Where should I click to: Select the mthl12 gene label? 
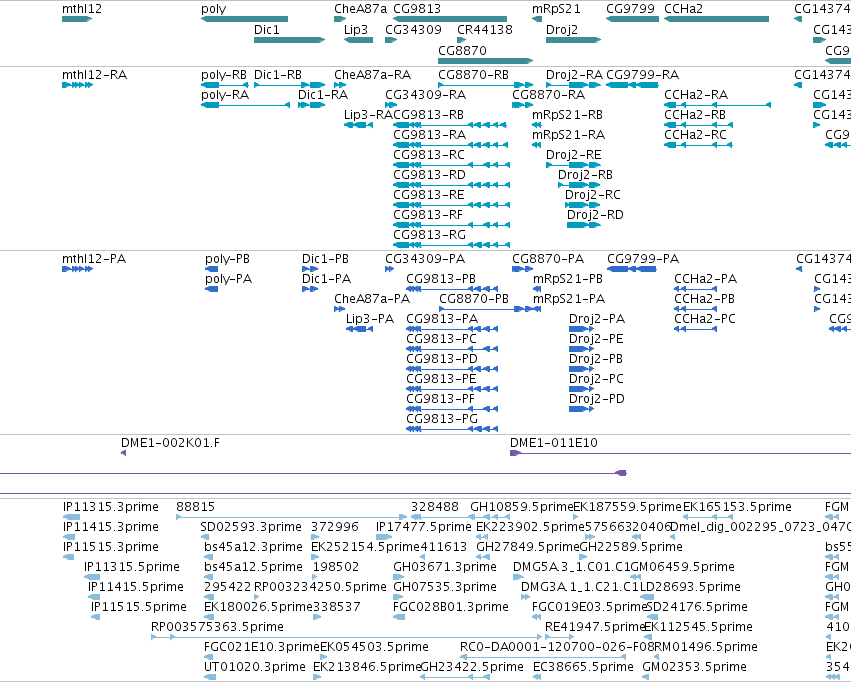(x=82, y=9)
